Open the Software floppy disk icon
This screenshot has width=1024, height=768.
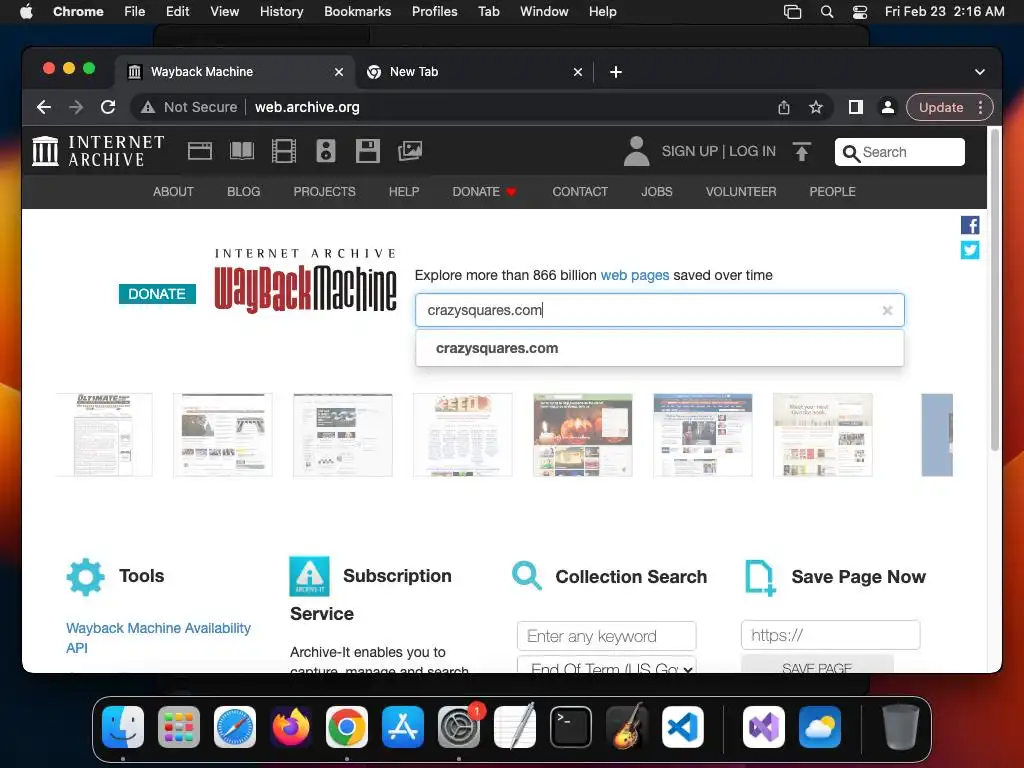368,151
